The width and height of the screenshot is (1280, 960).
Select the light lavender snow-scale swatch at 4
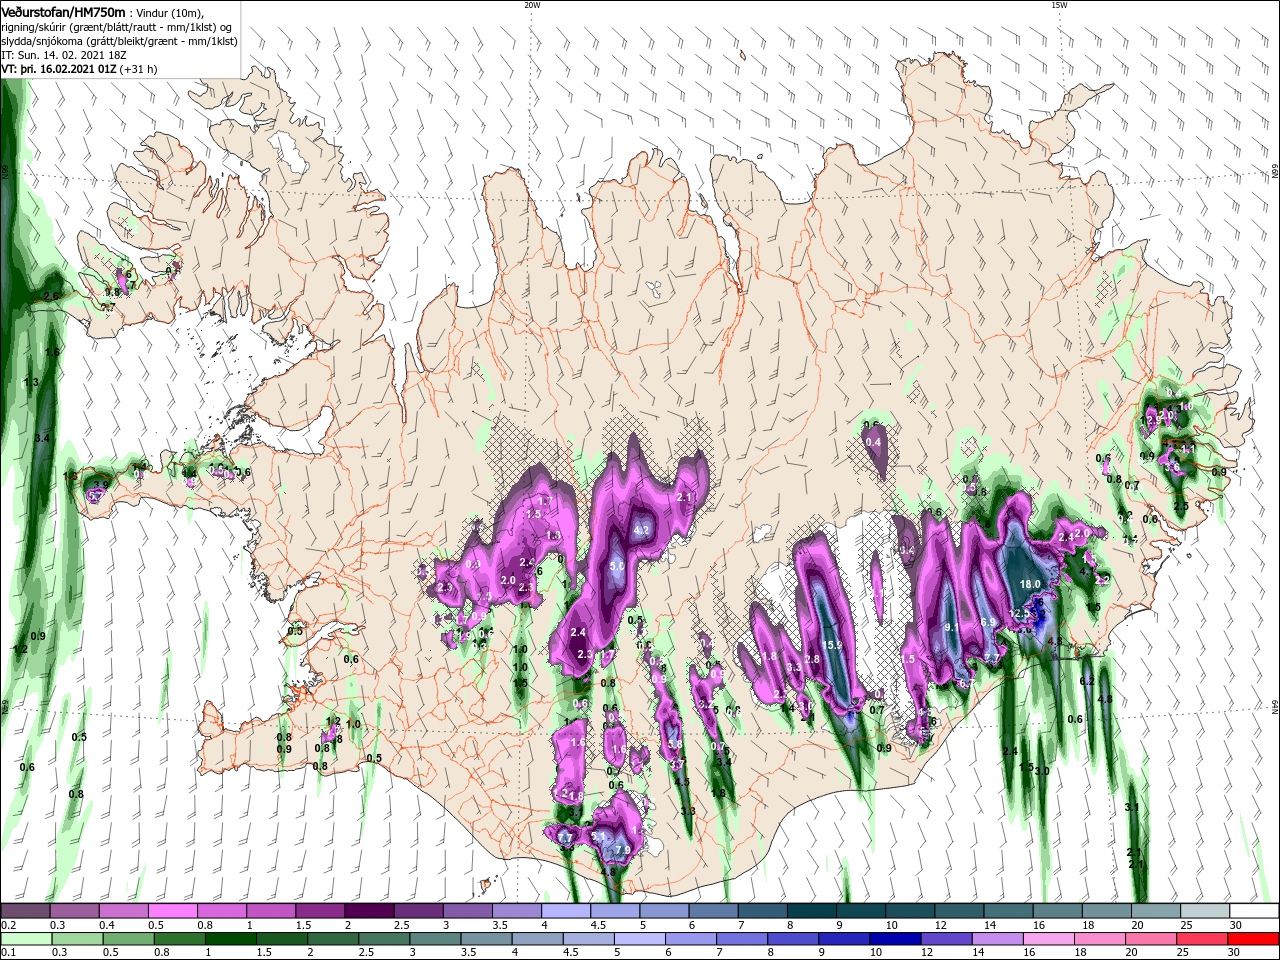click(x=565, y=911)
